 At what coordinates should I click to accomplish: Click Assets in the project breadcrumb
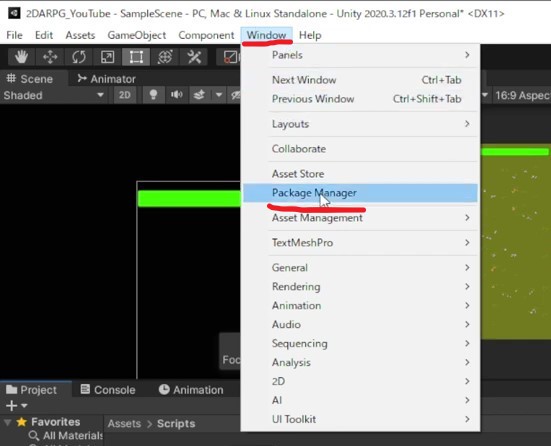point(124,424)
